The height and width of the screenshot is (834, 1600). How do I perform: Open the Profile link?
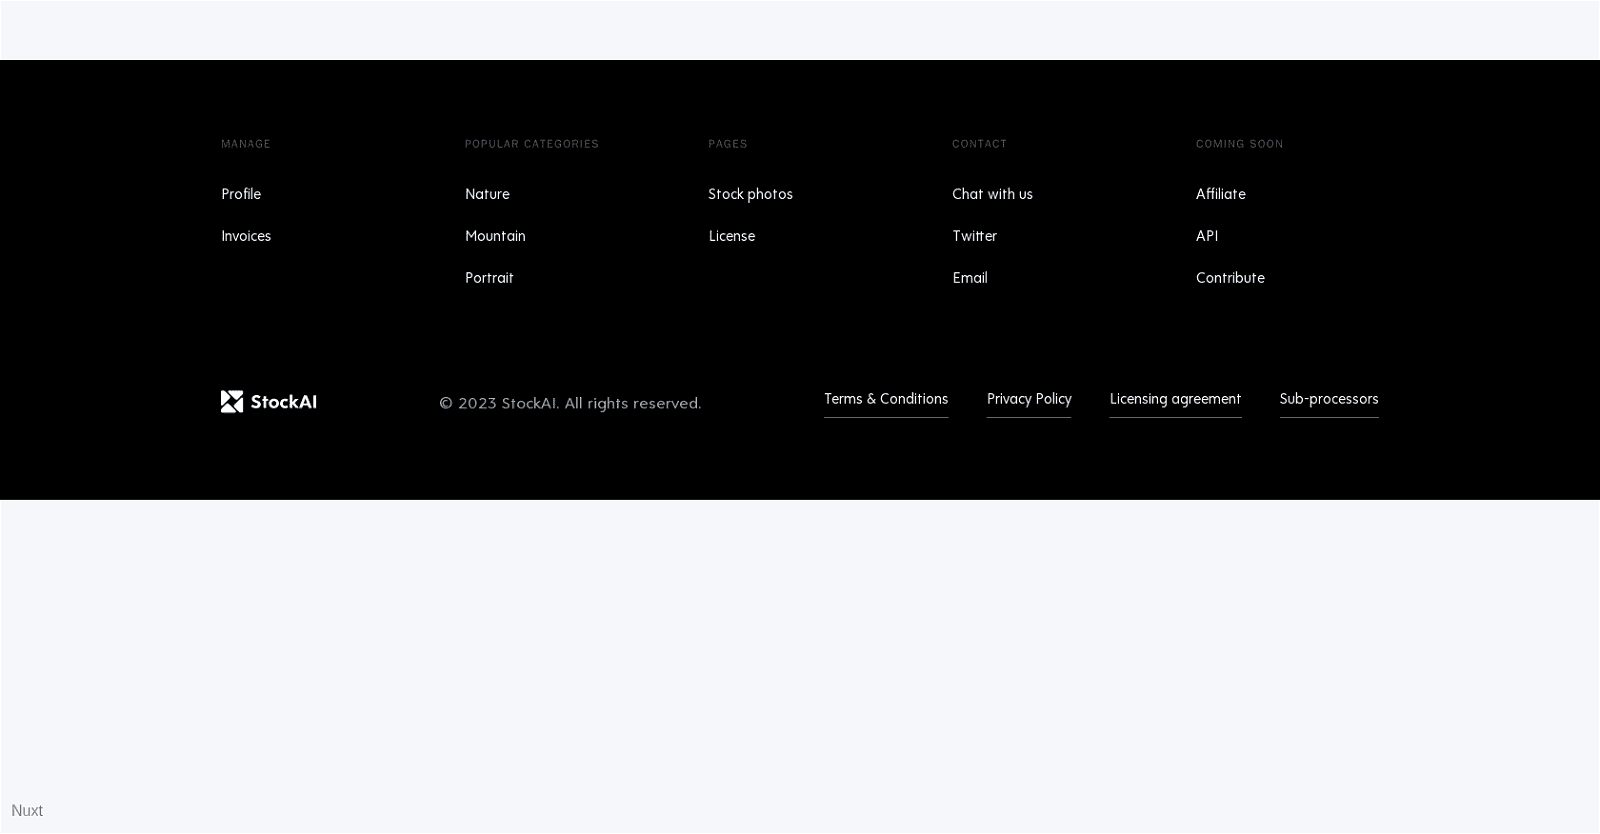(241, 194)
